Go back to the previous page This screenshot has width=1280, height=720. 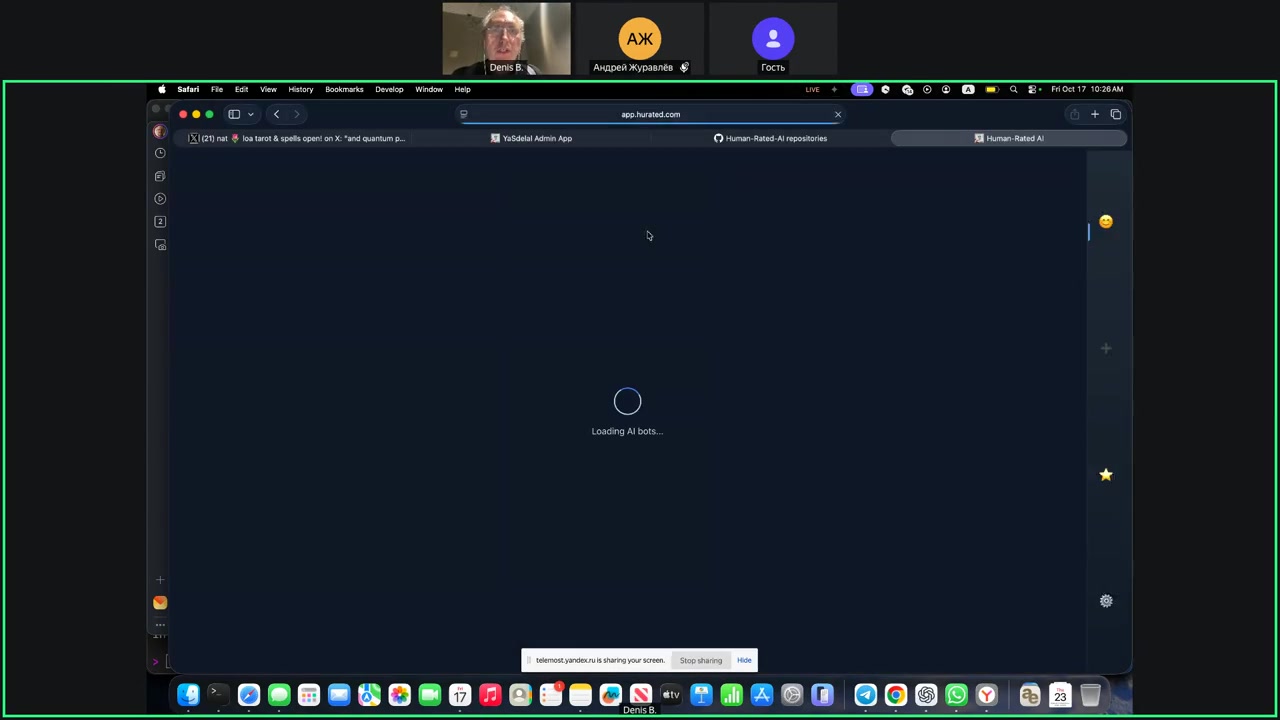click(x=277, y=114)
